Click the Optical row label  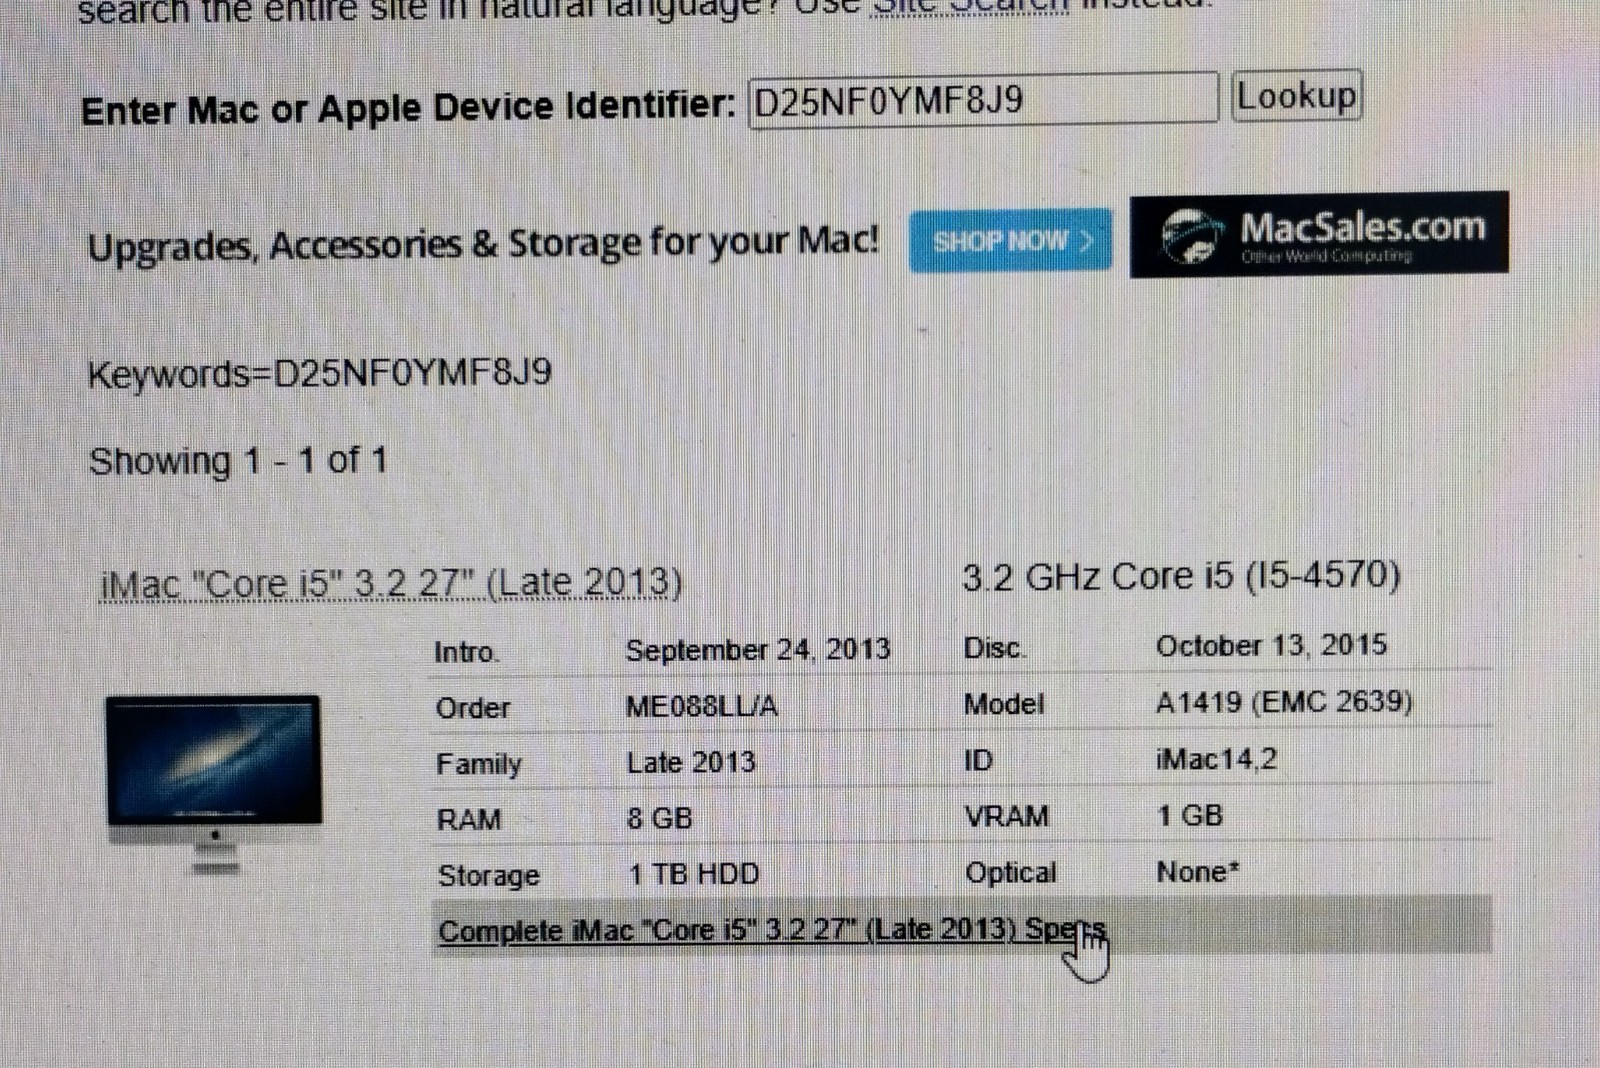[x=1011, y=873]
